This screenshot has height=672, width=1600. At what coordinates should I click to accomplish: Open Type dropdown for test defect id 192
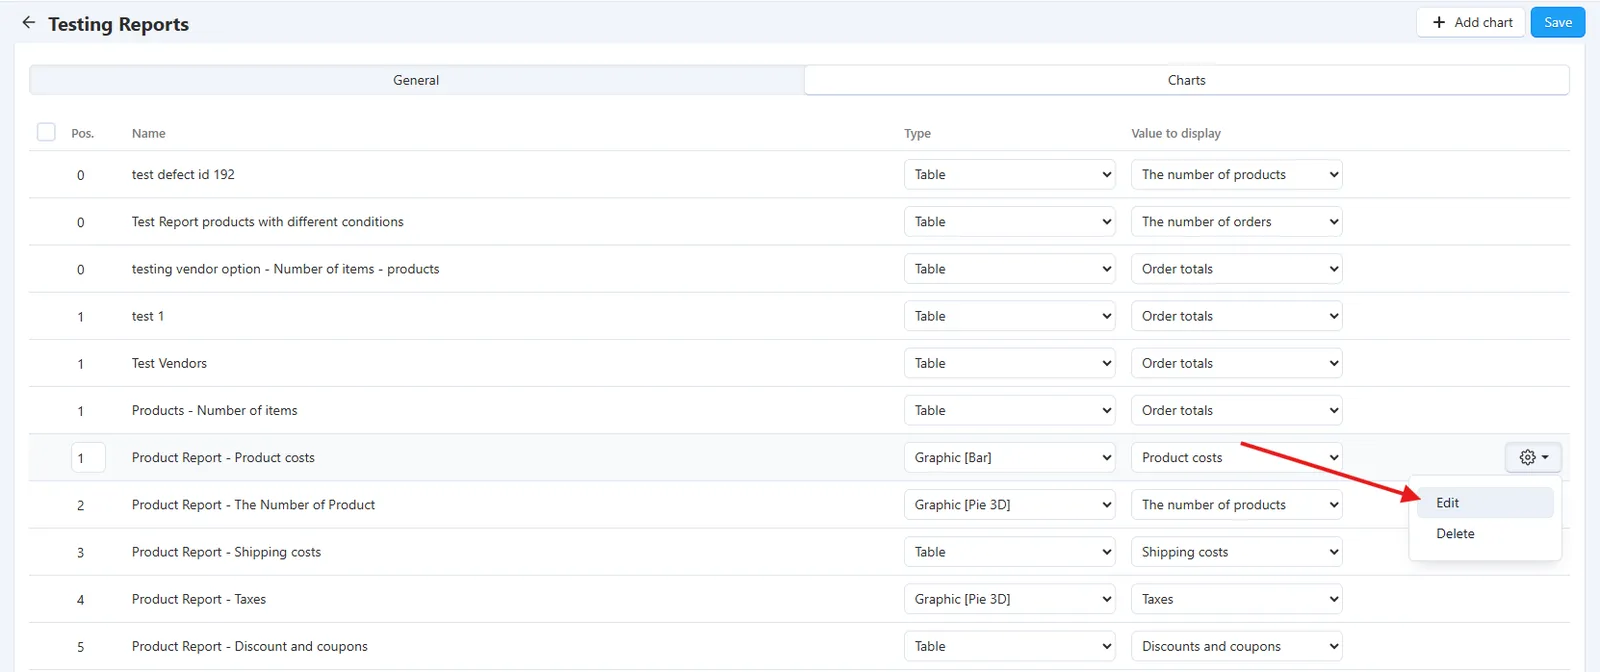click(x=1010, y=175)
